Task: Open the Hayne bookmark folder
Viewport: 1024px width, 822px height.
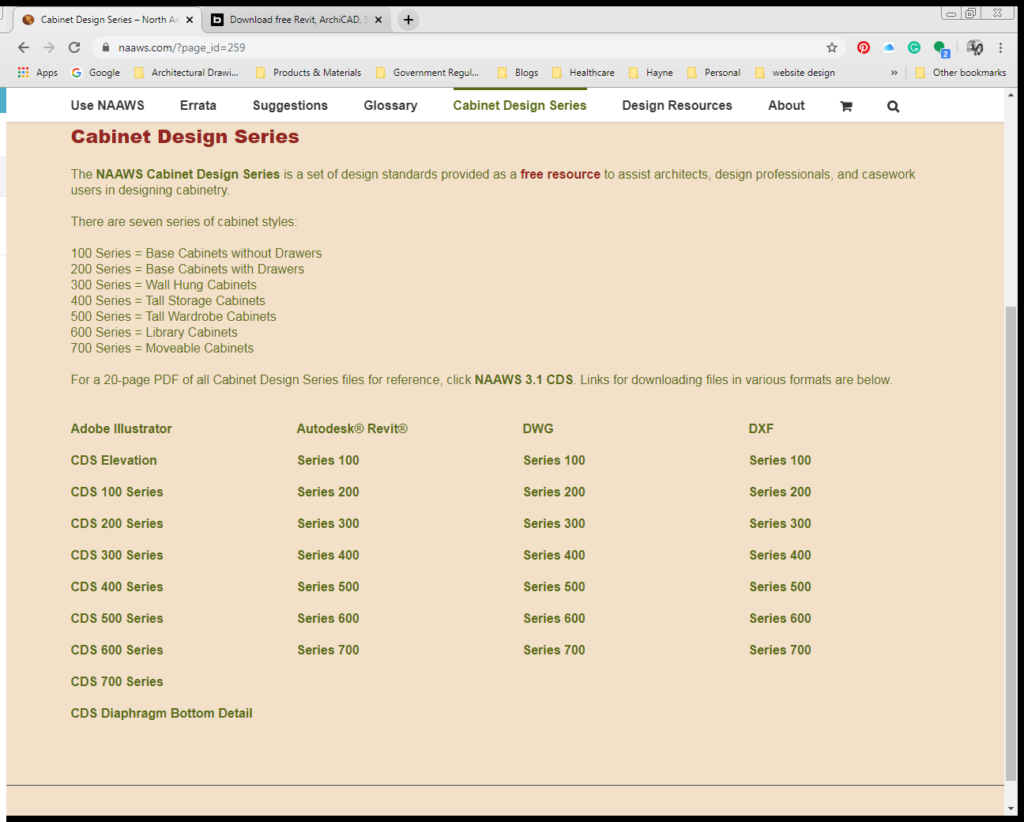Action: [x=650, y=72]
